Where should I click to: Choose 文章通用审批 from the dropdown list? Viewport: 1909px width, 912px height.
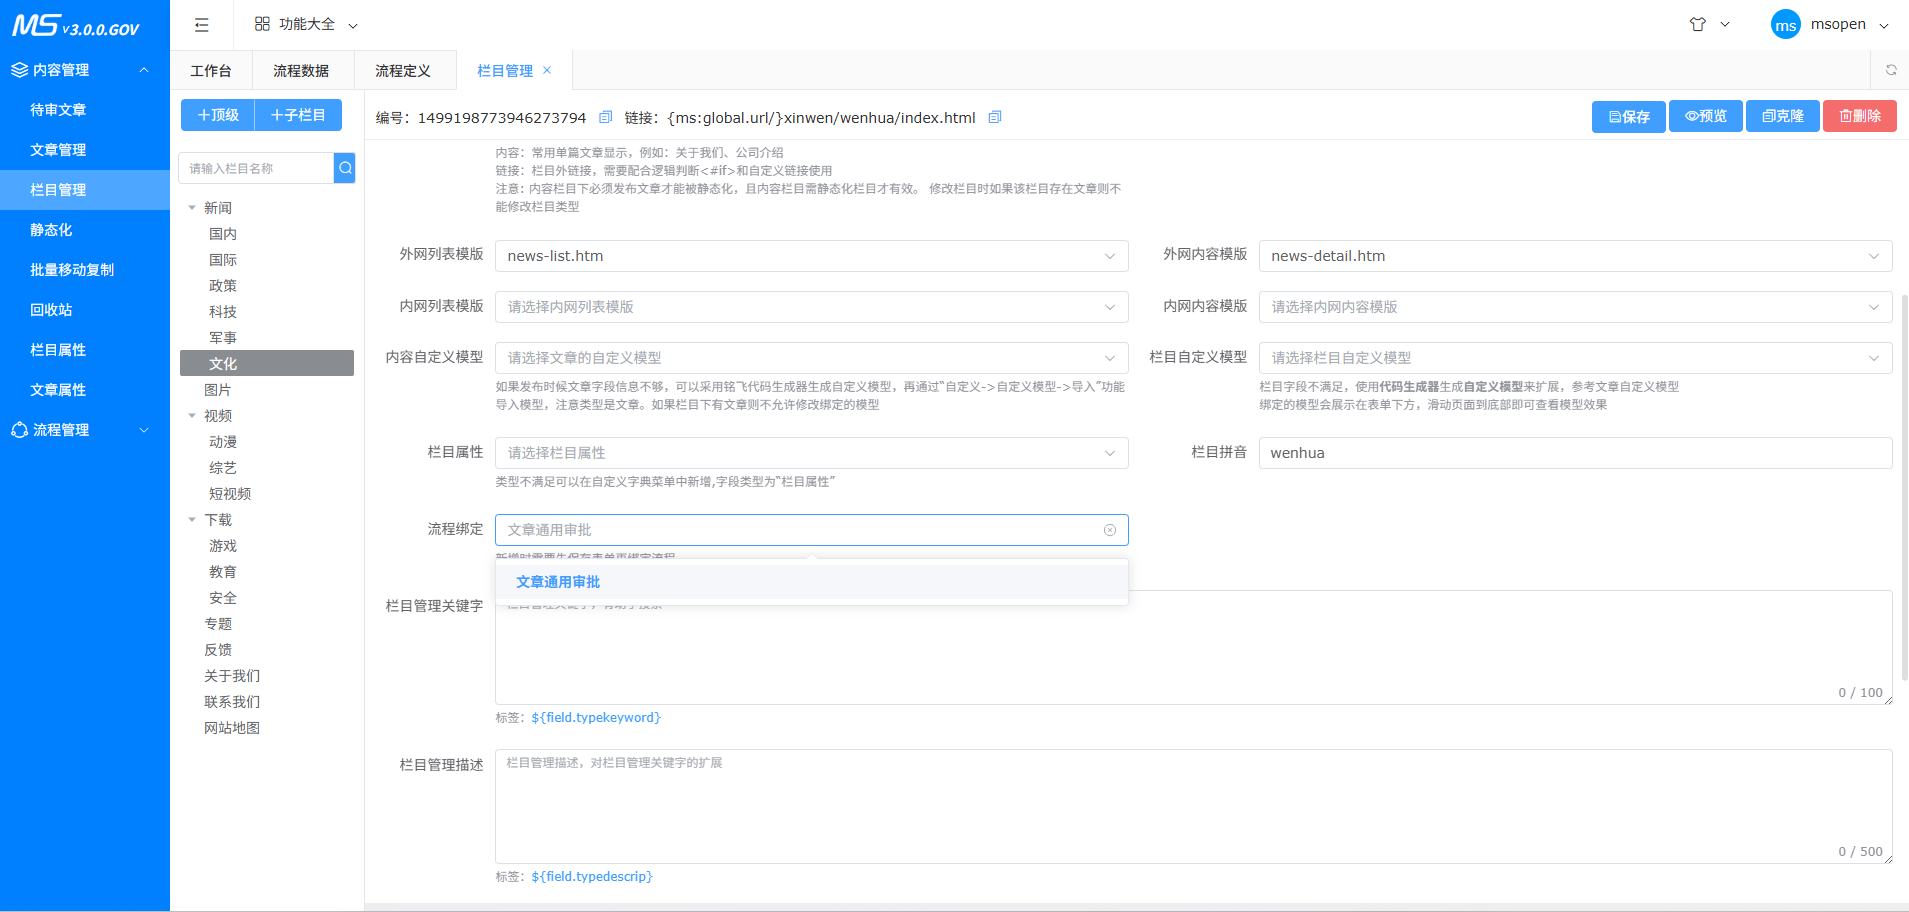[558, 582]
